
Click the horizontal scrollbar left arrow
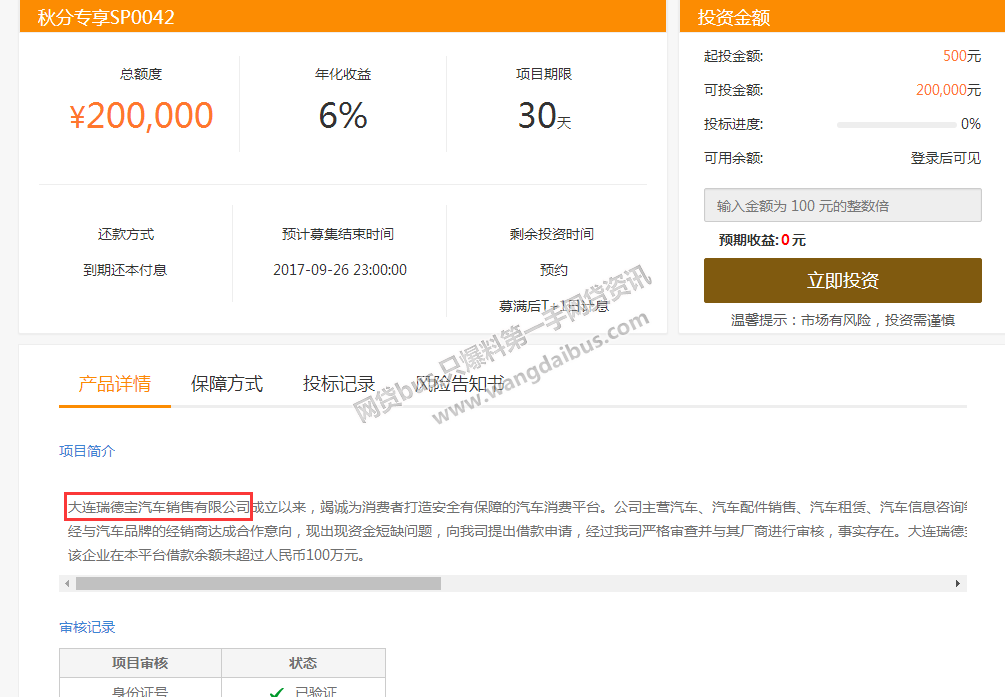(67, 584)
